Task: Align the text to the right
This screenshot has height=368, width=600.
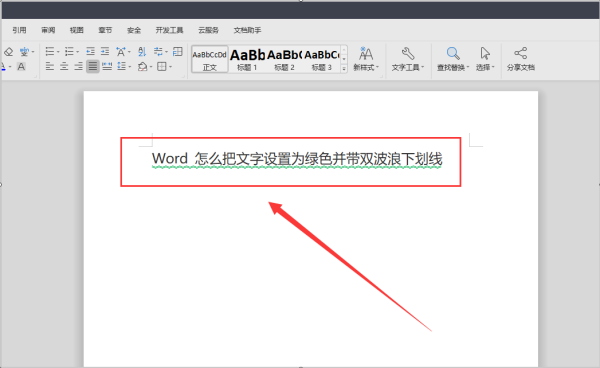Action: coord(78,67)
